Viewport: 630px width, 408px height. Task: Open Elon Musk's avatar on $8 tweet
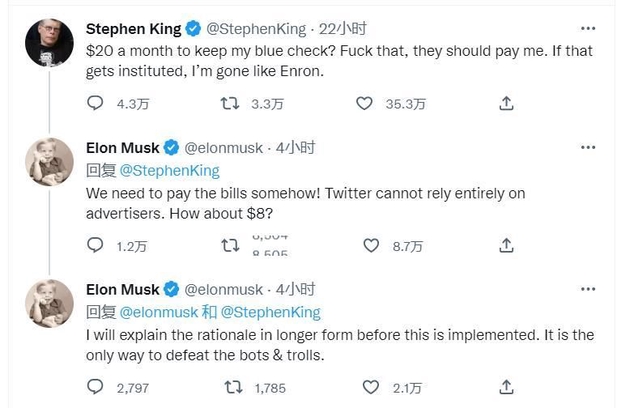[49, 162]
